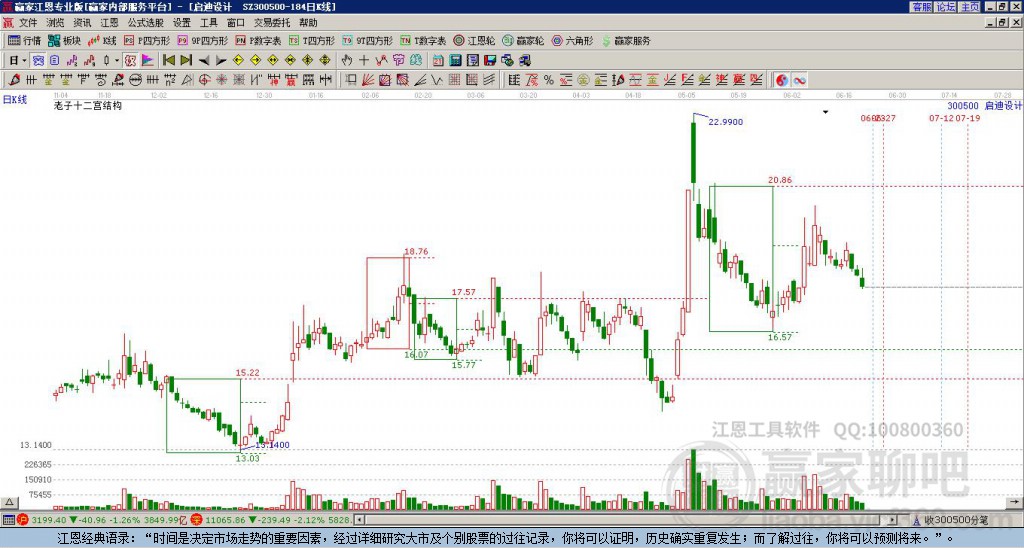Open the calendar date icon

(438, 61)
